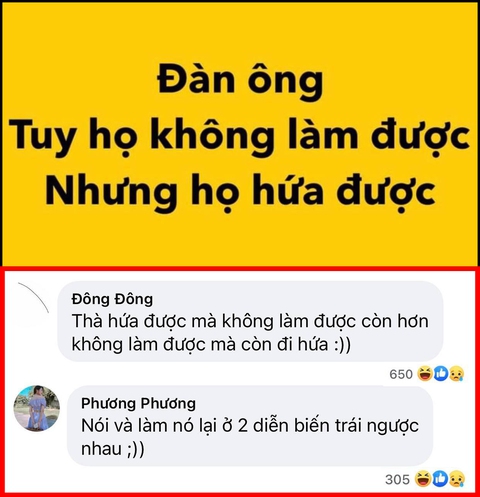Click the second line of Đông Đông's comment ending with :))

(211, 344)
